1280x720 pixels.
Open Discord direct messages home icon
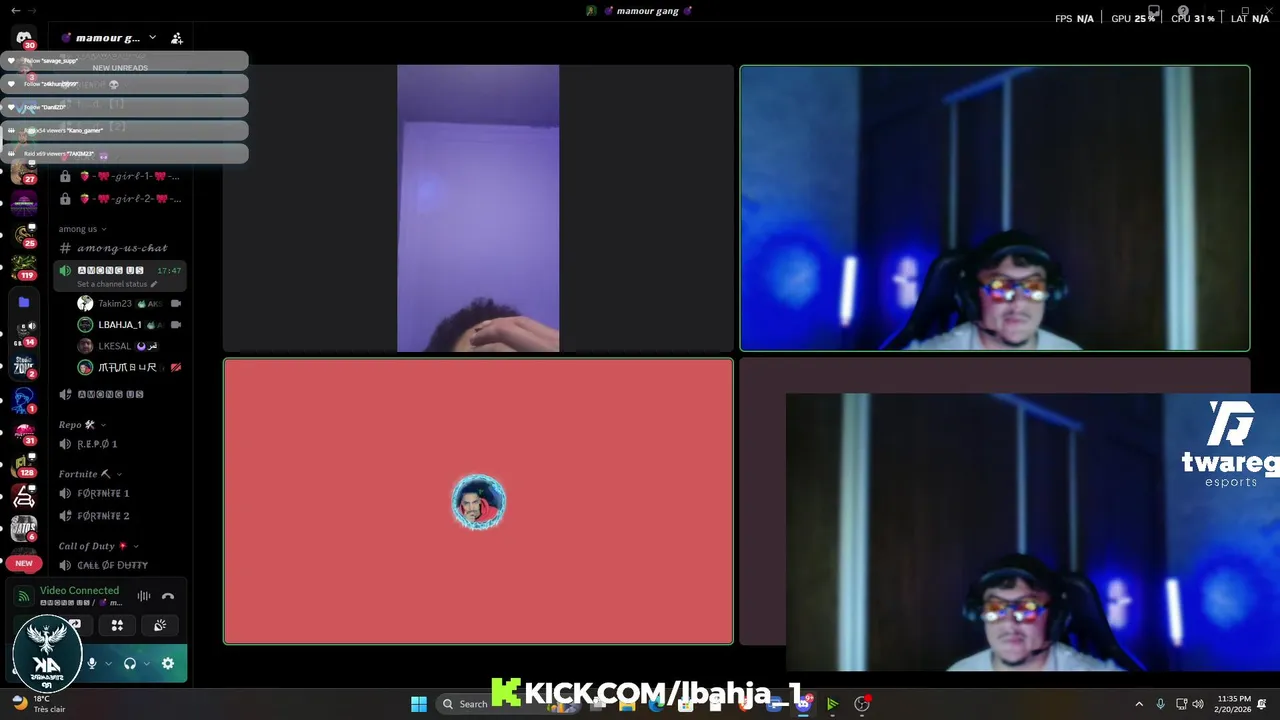[24, 38]
